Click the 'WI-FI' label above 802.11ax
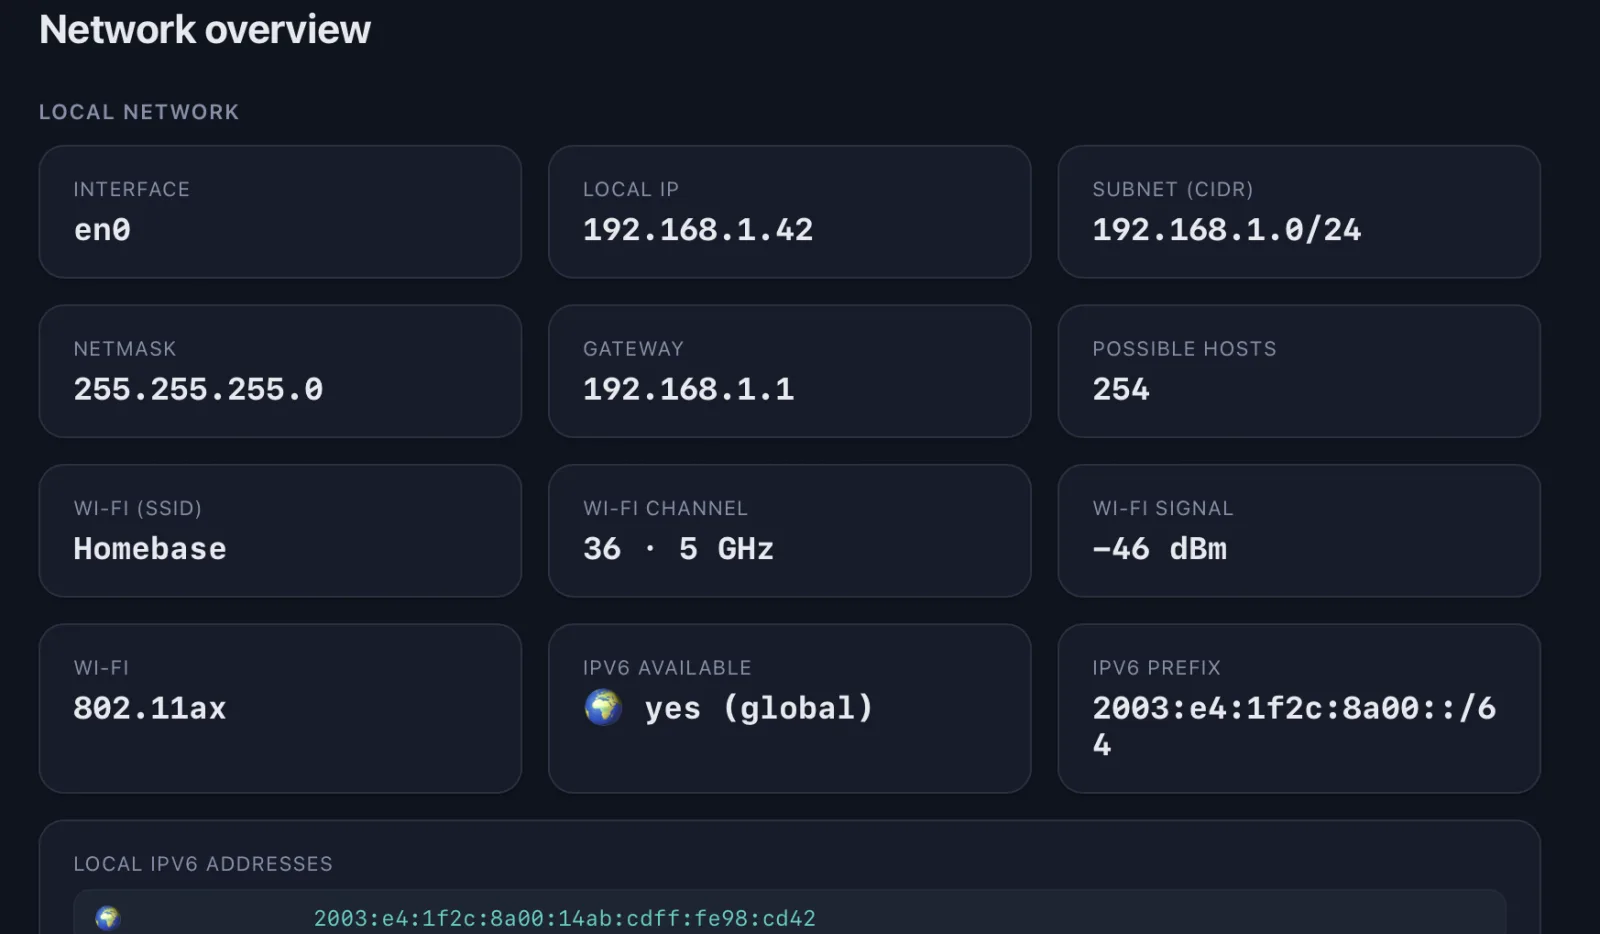This screenshot has width=1600, height=934. (x=101, y=668)
